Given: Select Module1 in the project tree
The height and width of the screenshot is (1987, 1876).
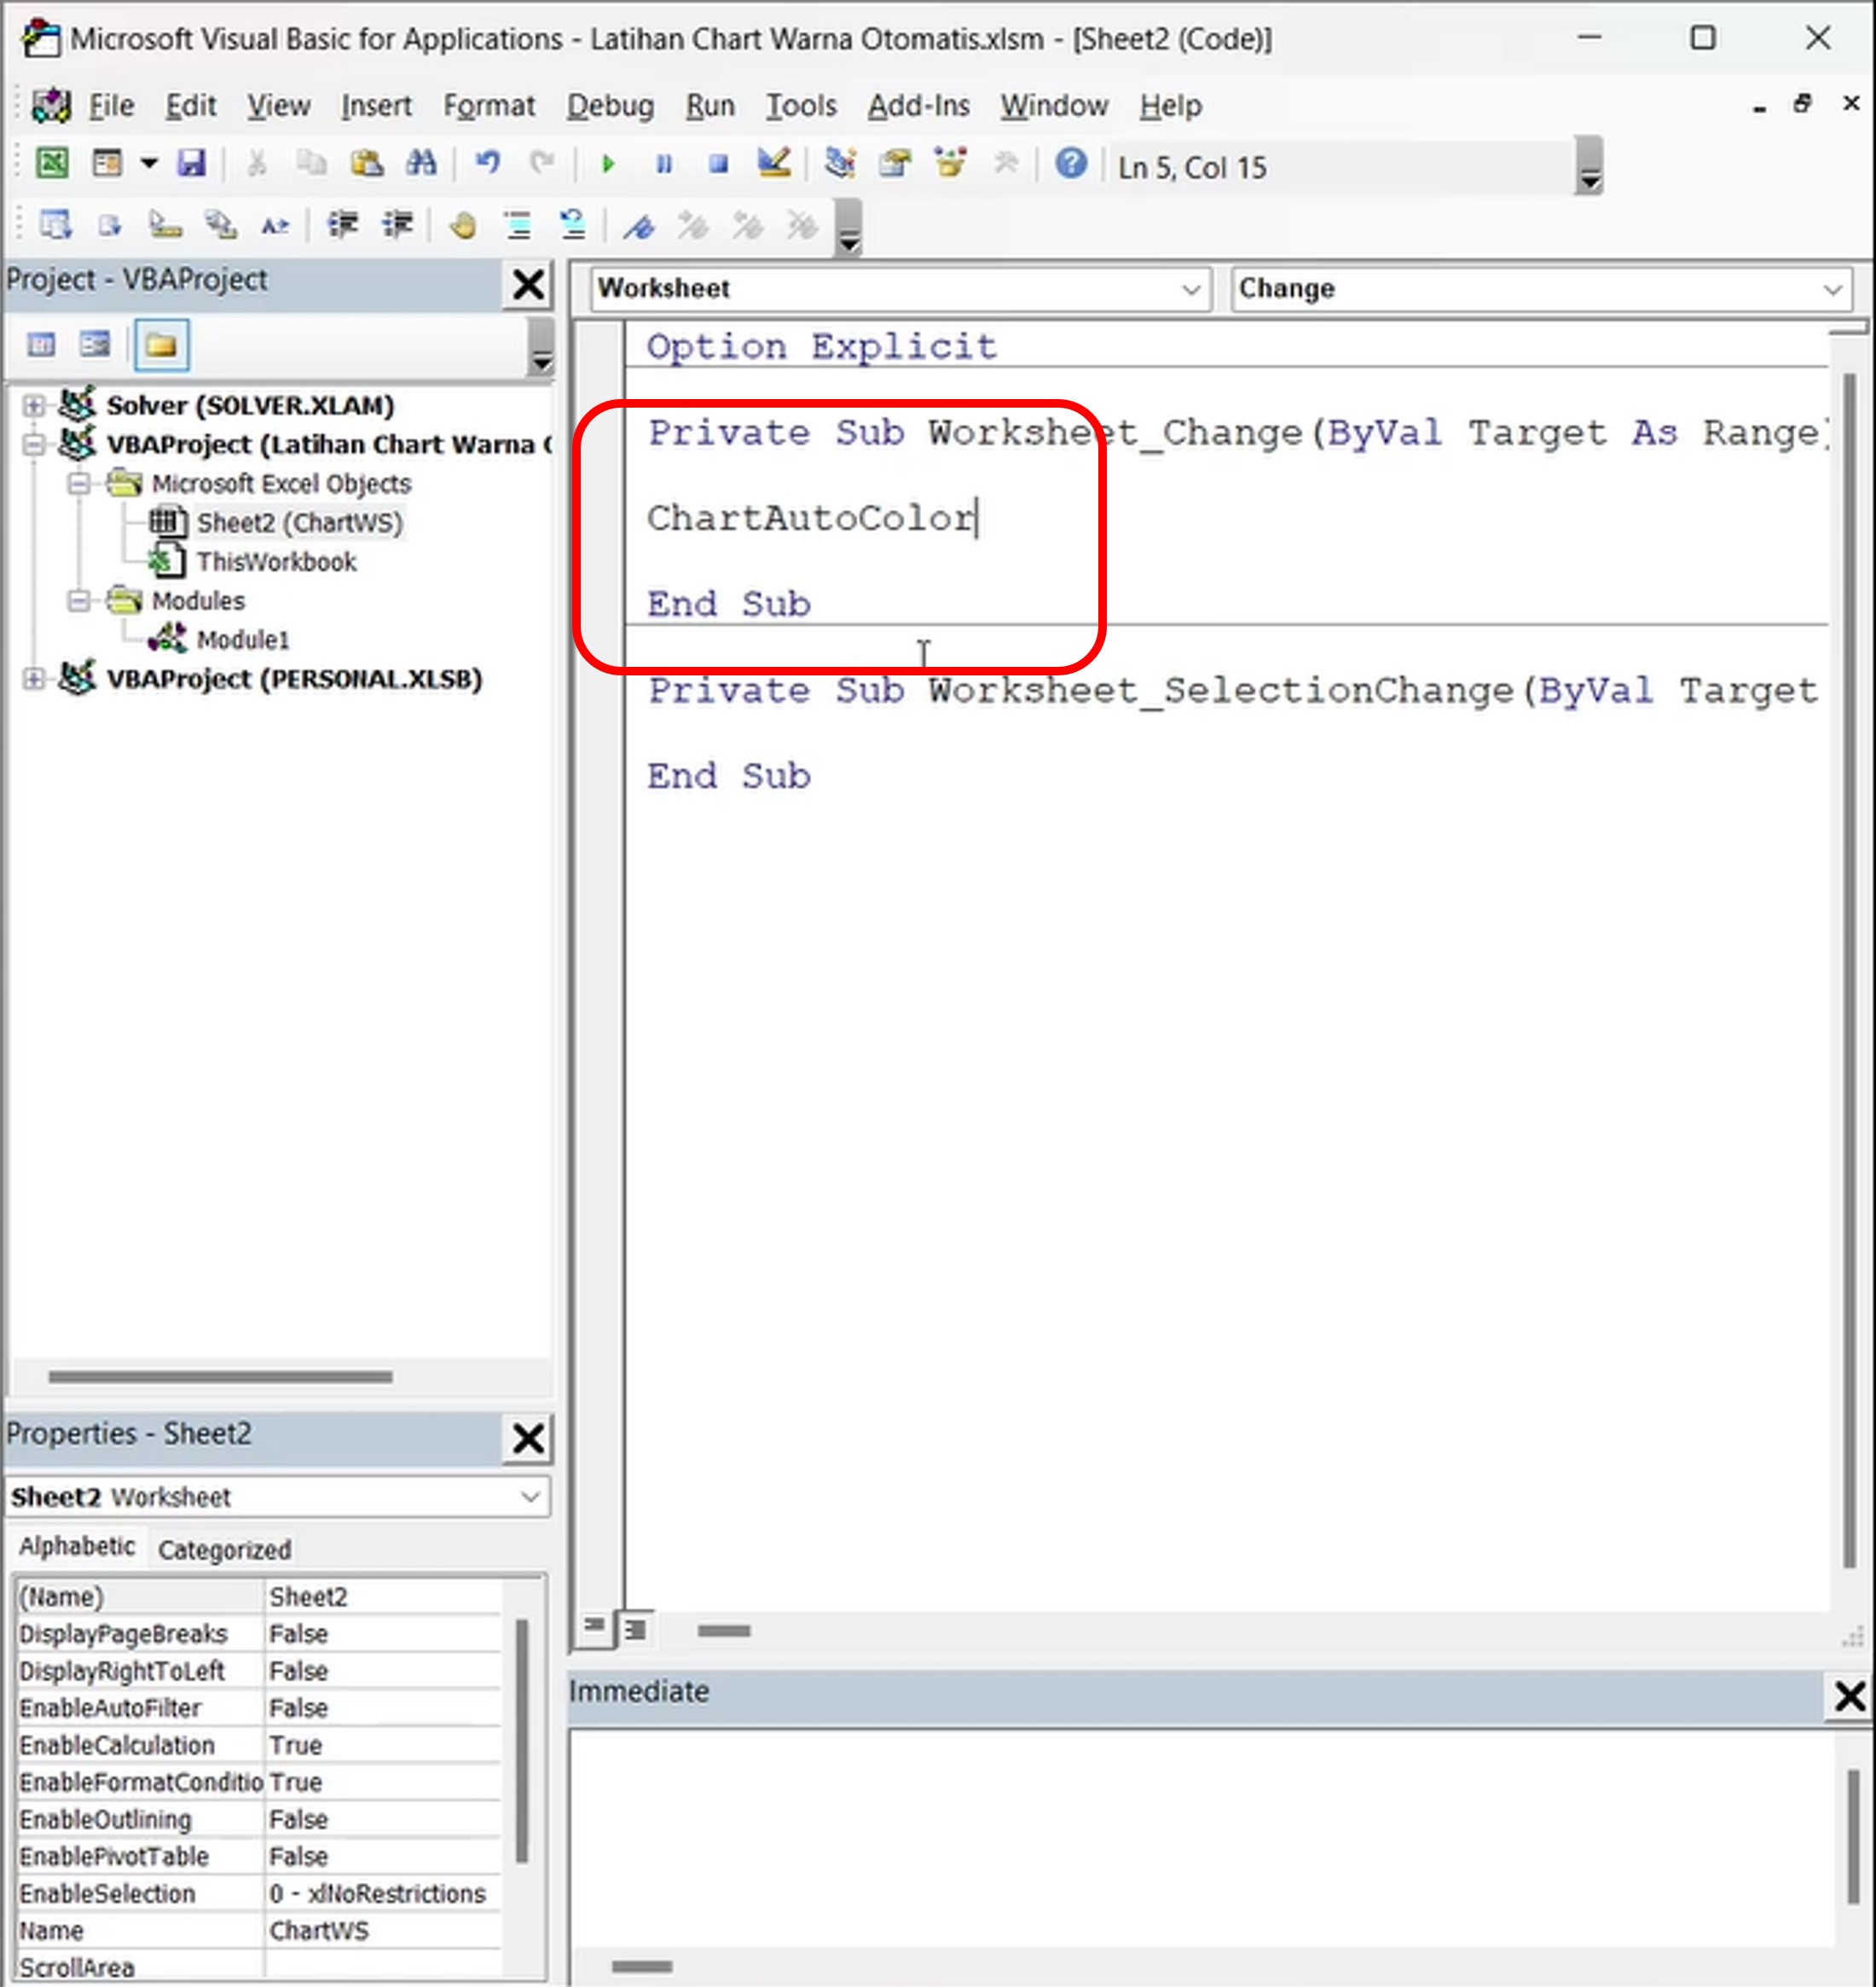Looking at the screenshot, I should 242,640.
